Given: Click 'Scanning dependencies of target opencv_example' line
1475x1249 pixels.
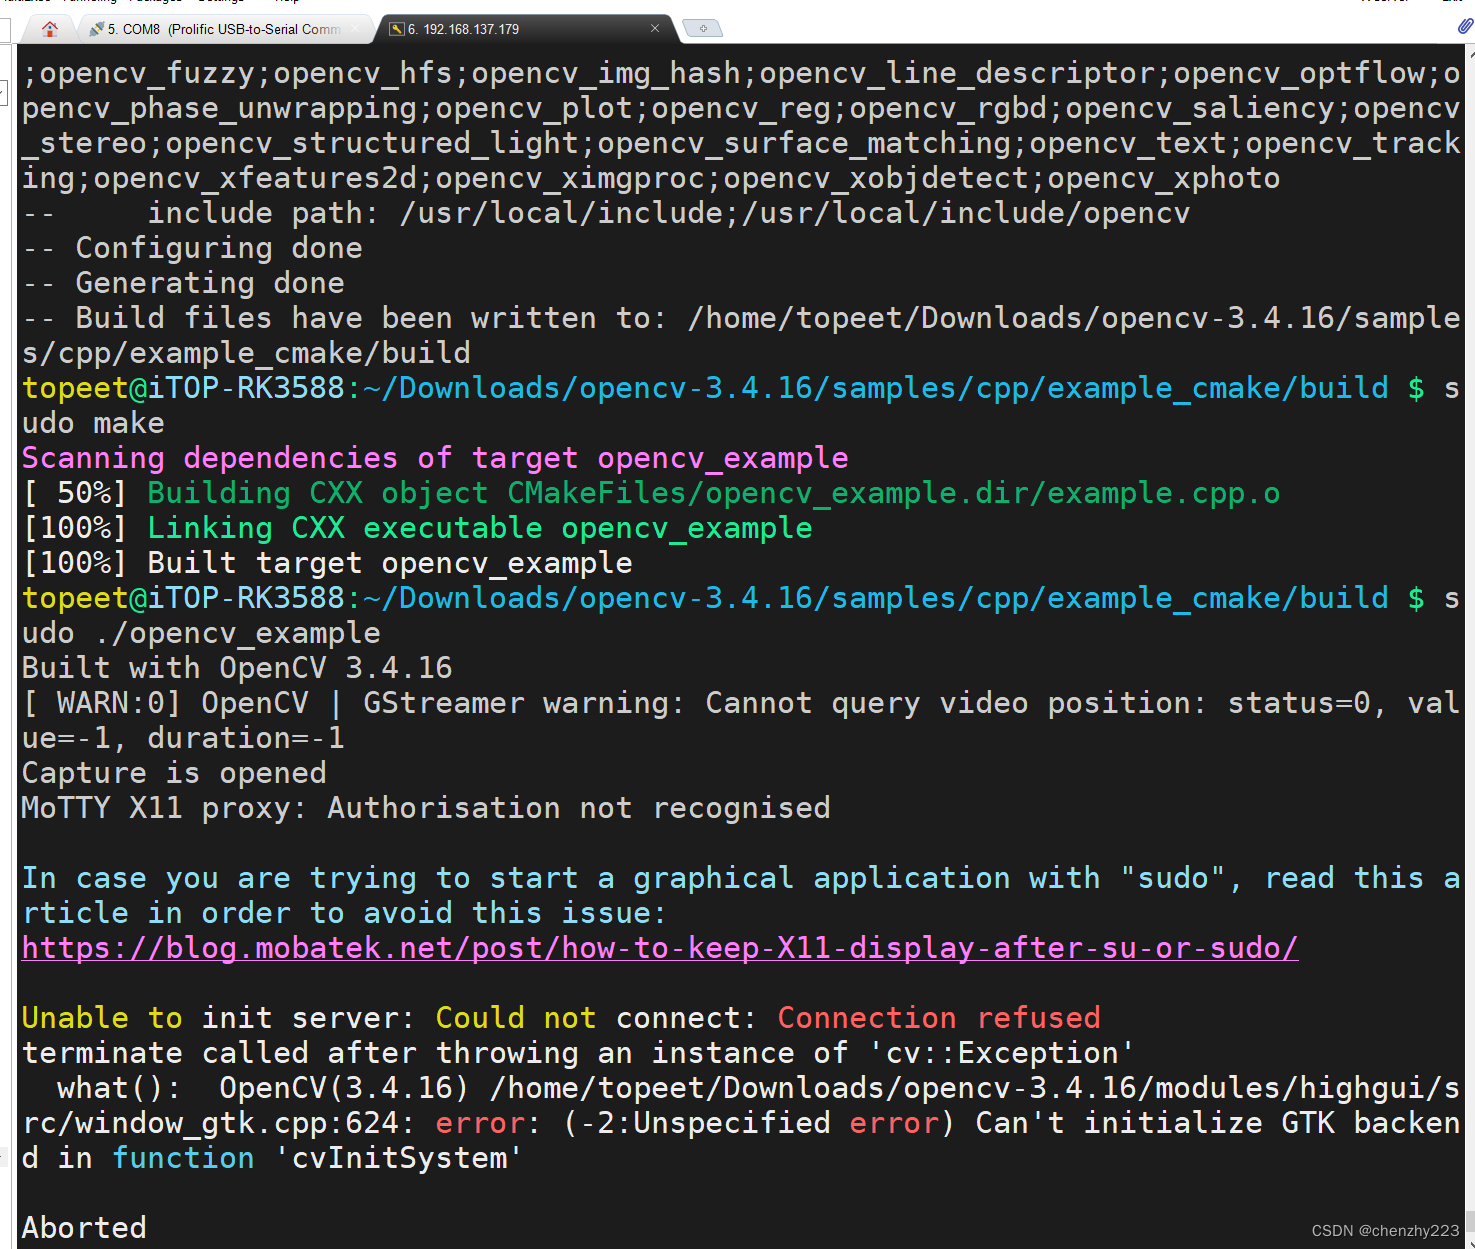Looking at the screenshot, I should click(x=435, y=457).
